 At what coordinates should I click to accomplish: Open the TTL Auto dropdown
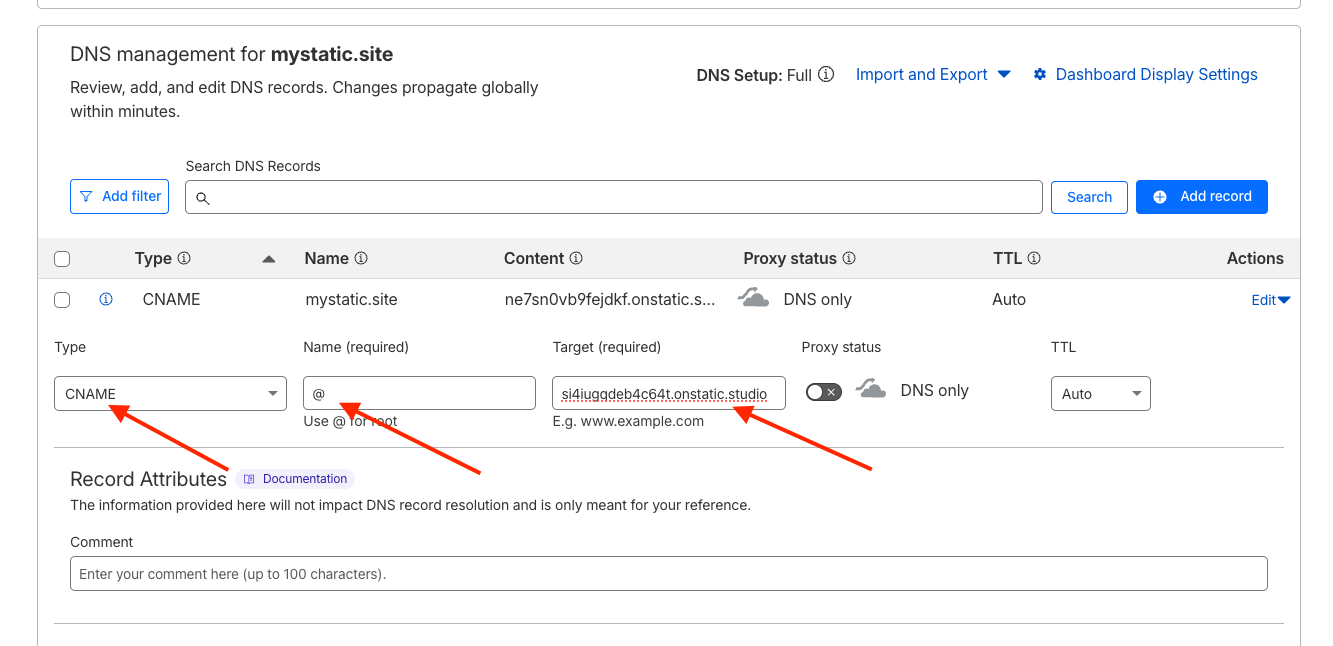click(x=1100, y=393)
